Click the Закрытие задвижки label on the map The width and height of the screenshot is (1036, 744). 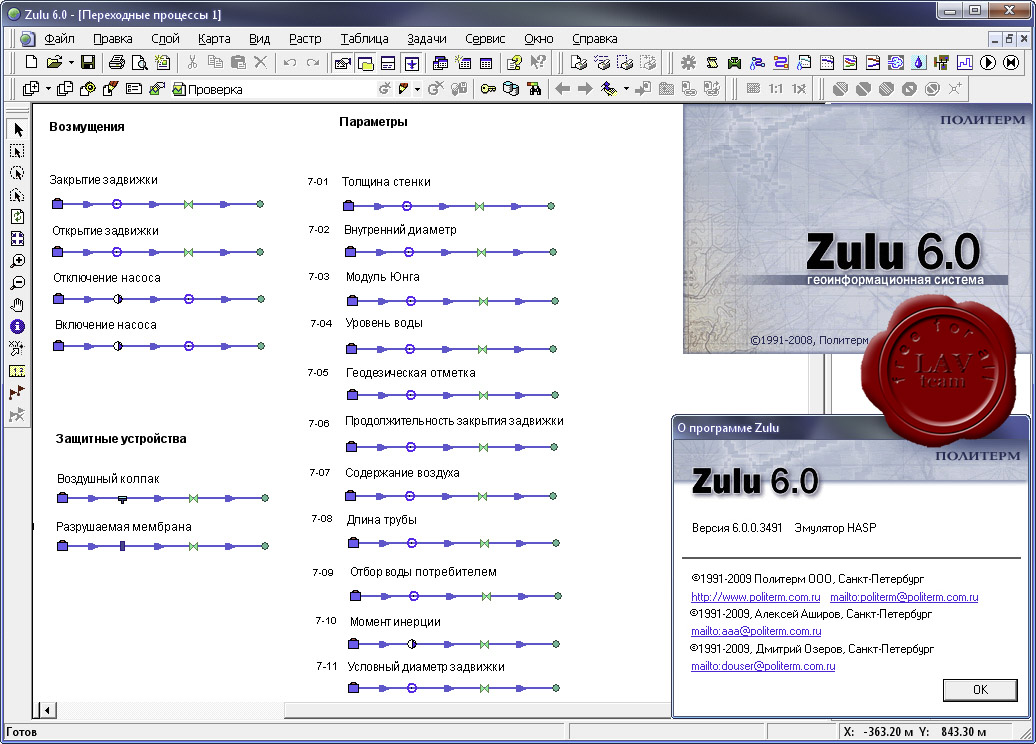pos(104,180)
